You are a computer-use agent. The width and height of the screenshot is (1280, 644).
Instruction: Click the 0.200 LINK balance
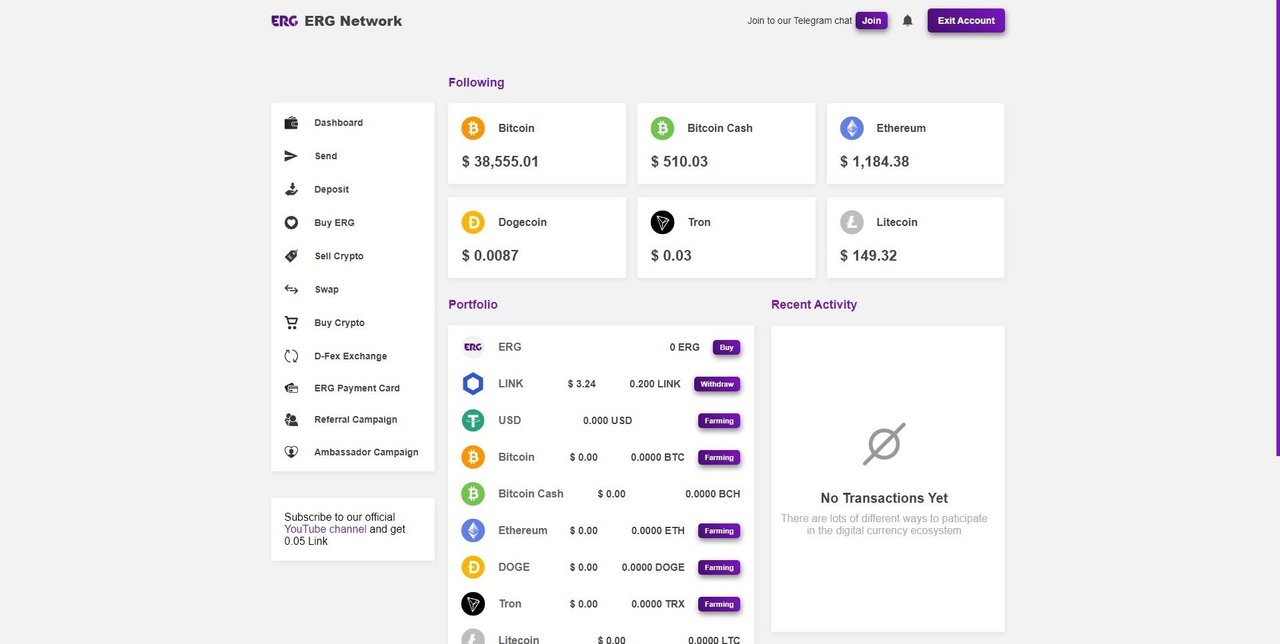click(x=655, y=384)
